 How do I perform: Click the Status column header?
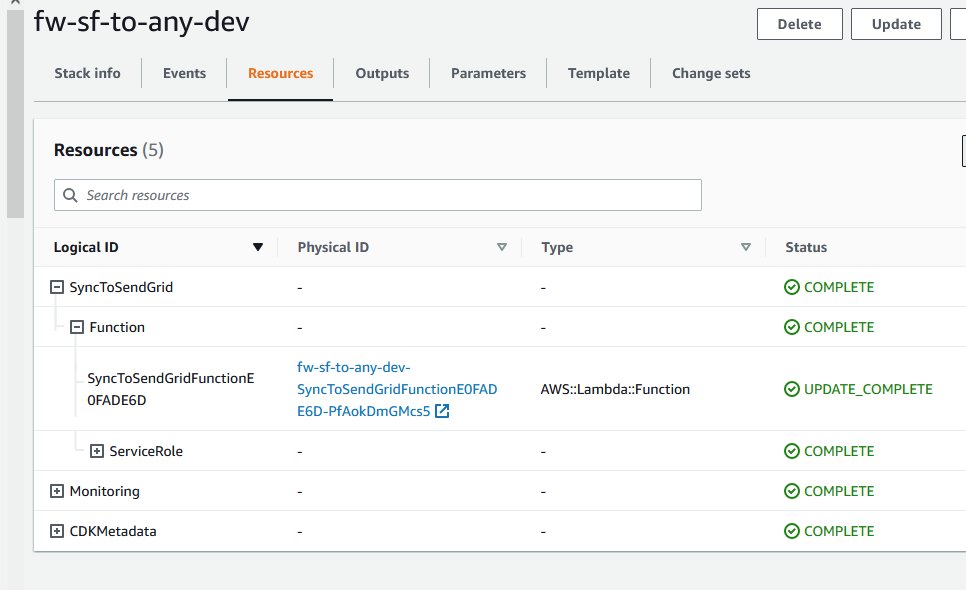tap(806, 247)
